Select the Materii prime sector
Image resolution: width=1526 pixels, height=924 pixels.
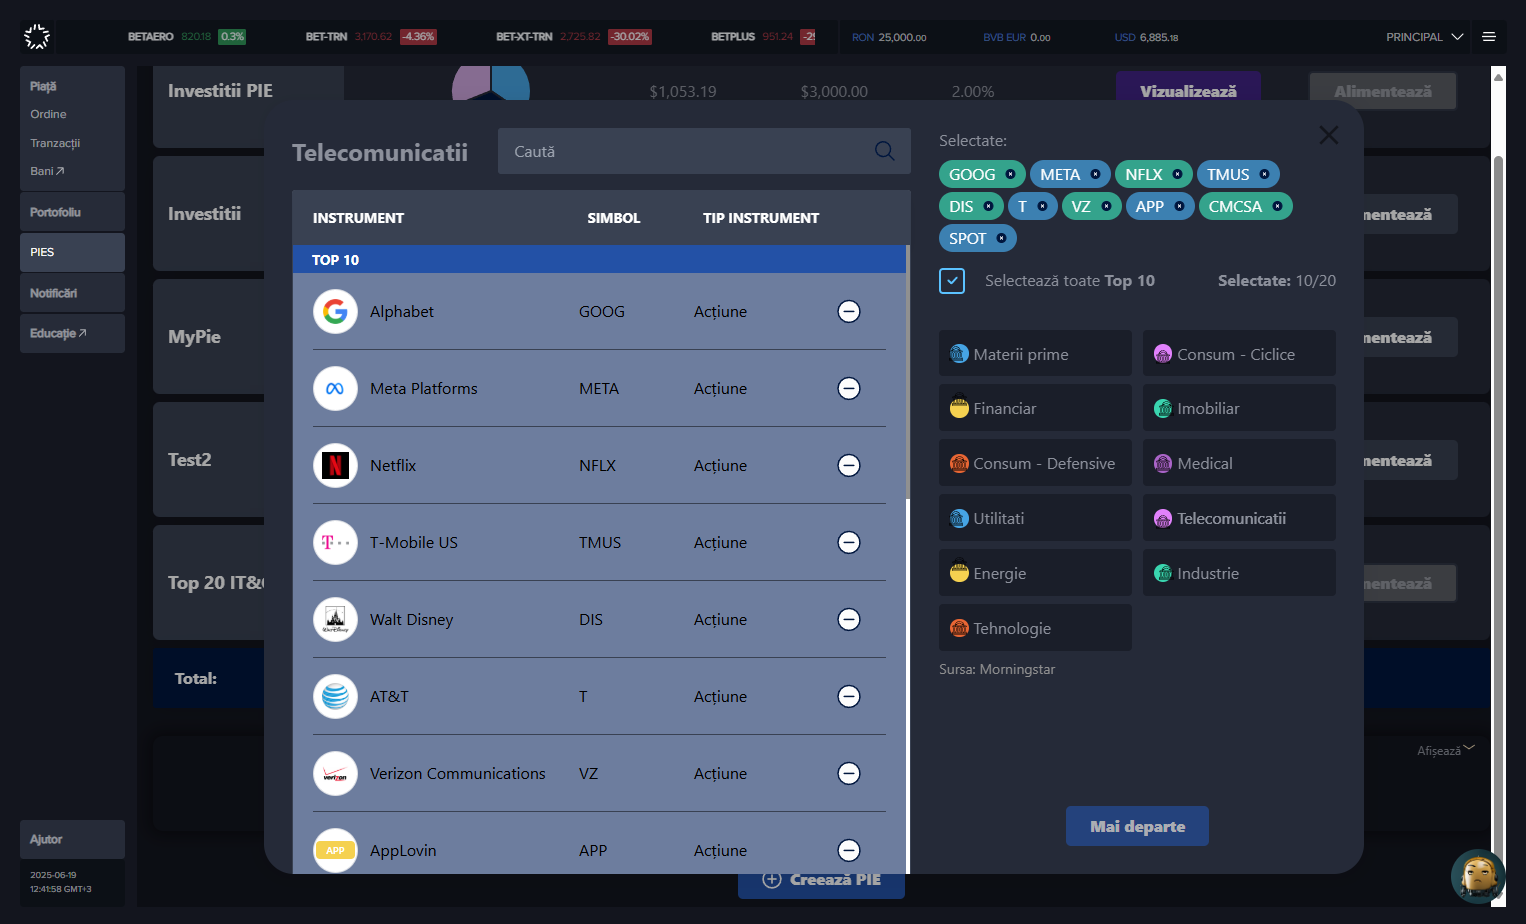(x=1035, y=354)
